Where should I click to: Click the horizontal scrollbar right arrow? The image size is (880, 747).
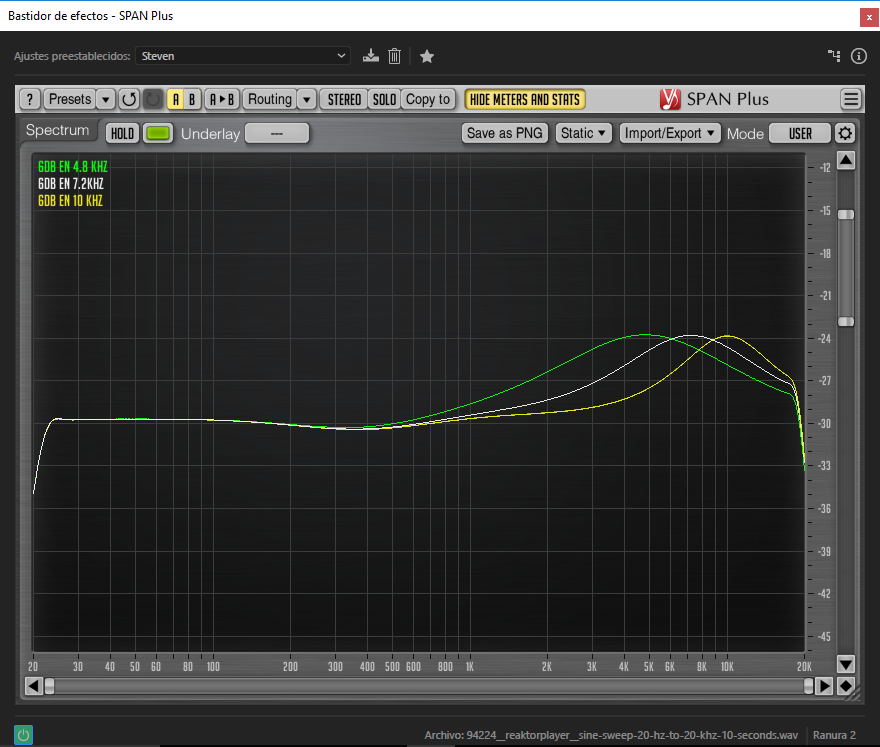[x=824, y=686]
